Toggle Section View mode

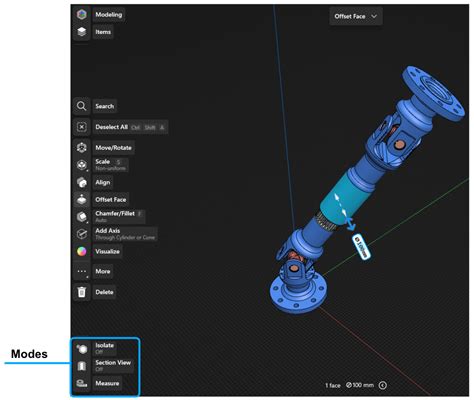coord(82,366)
